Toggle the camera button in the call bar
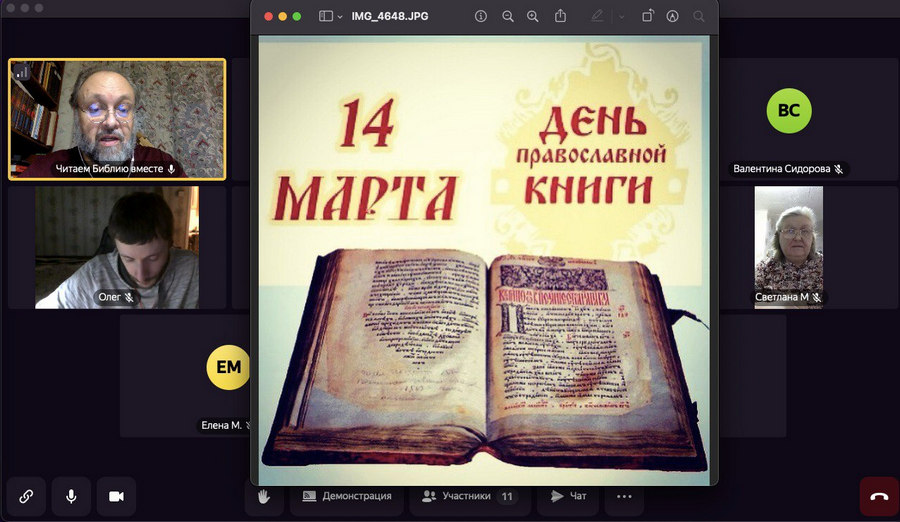Screen dimensions: 900x522 pyautogui.click(x=117, y=496)
